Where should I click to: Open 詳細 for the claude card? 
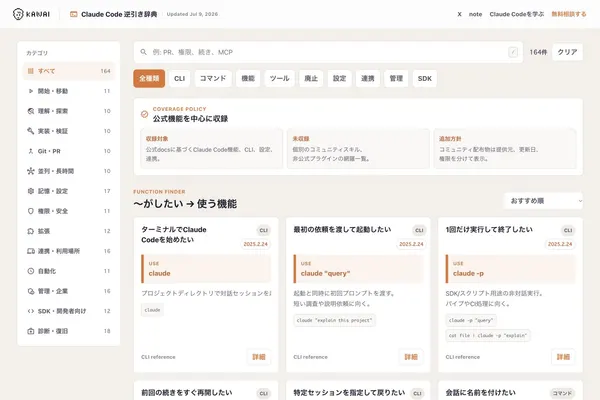point(259,357)
